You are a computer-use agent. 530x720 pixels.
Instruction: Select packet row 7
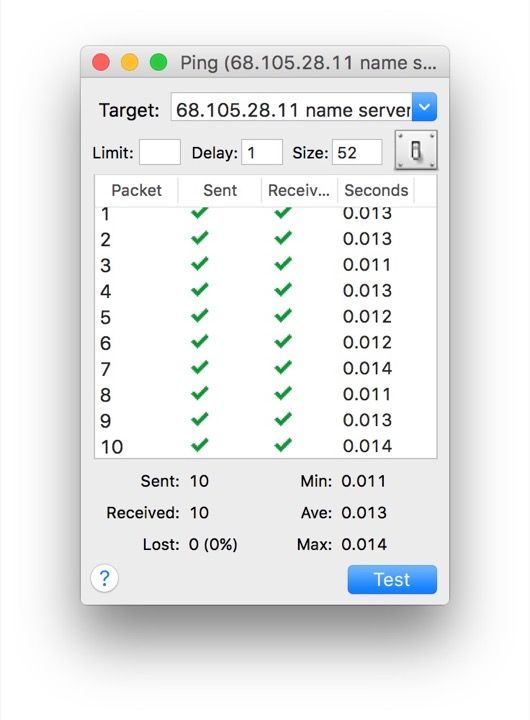tap(265, 369)
